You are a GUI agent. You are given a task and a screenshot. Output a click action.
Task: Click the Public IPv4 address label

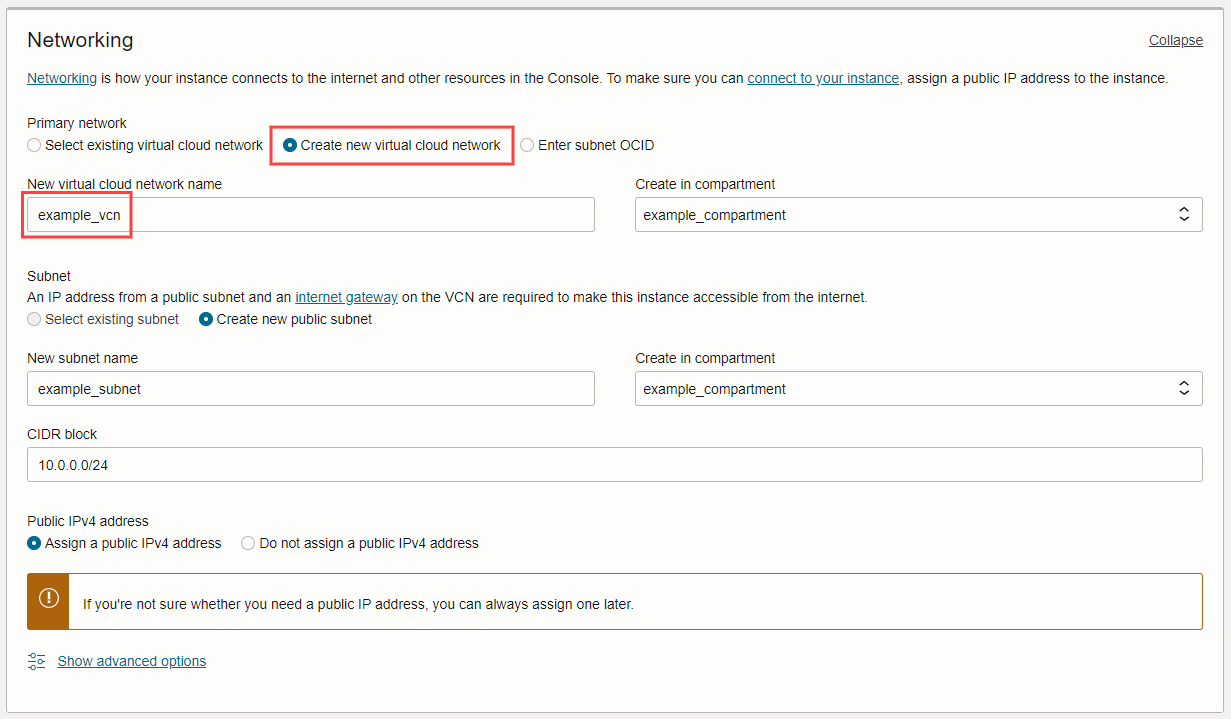pyautogui.click(x=88, y=521)
